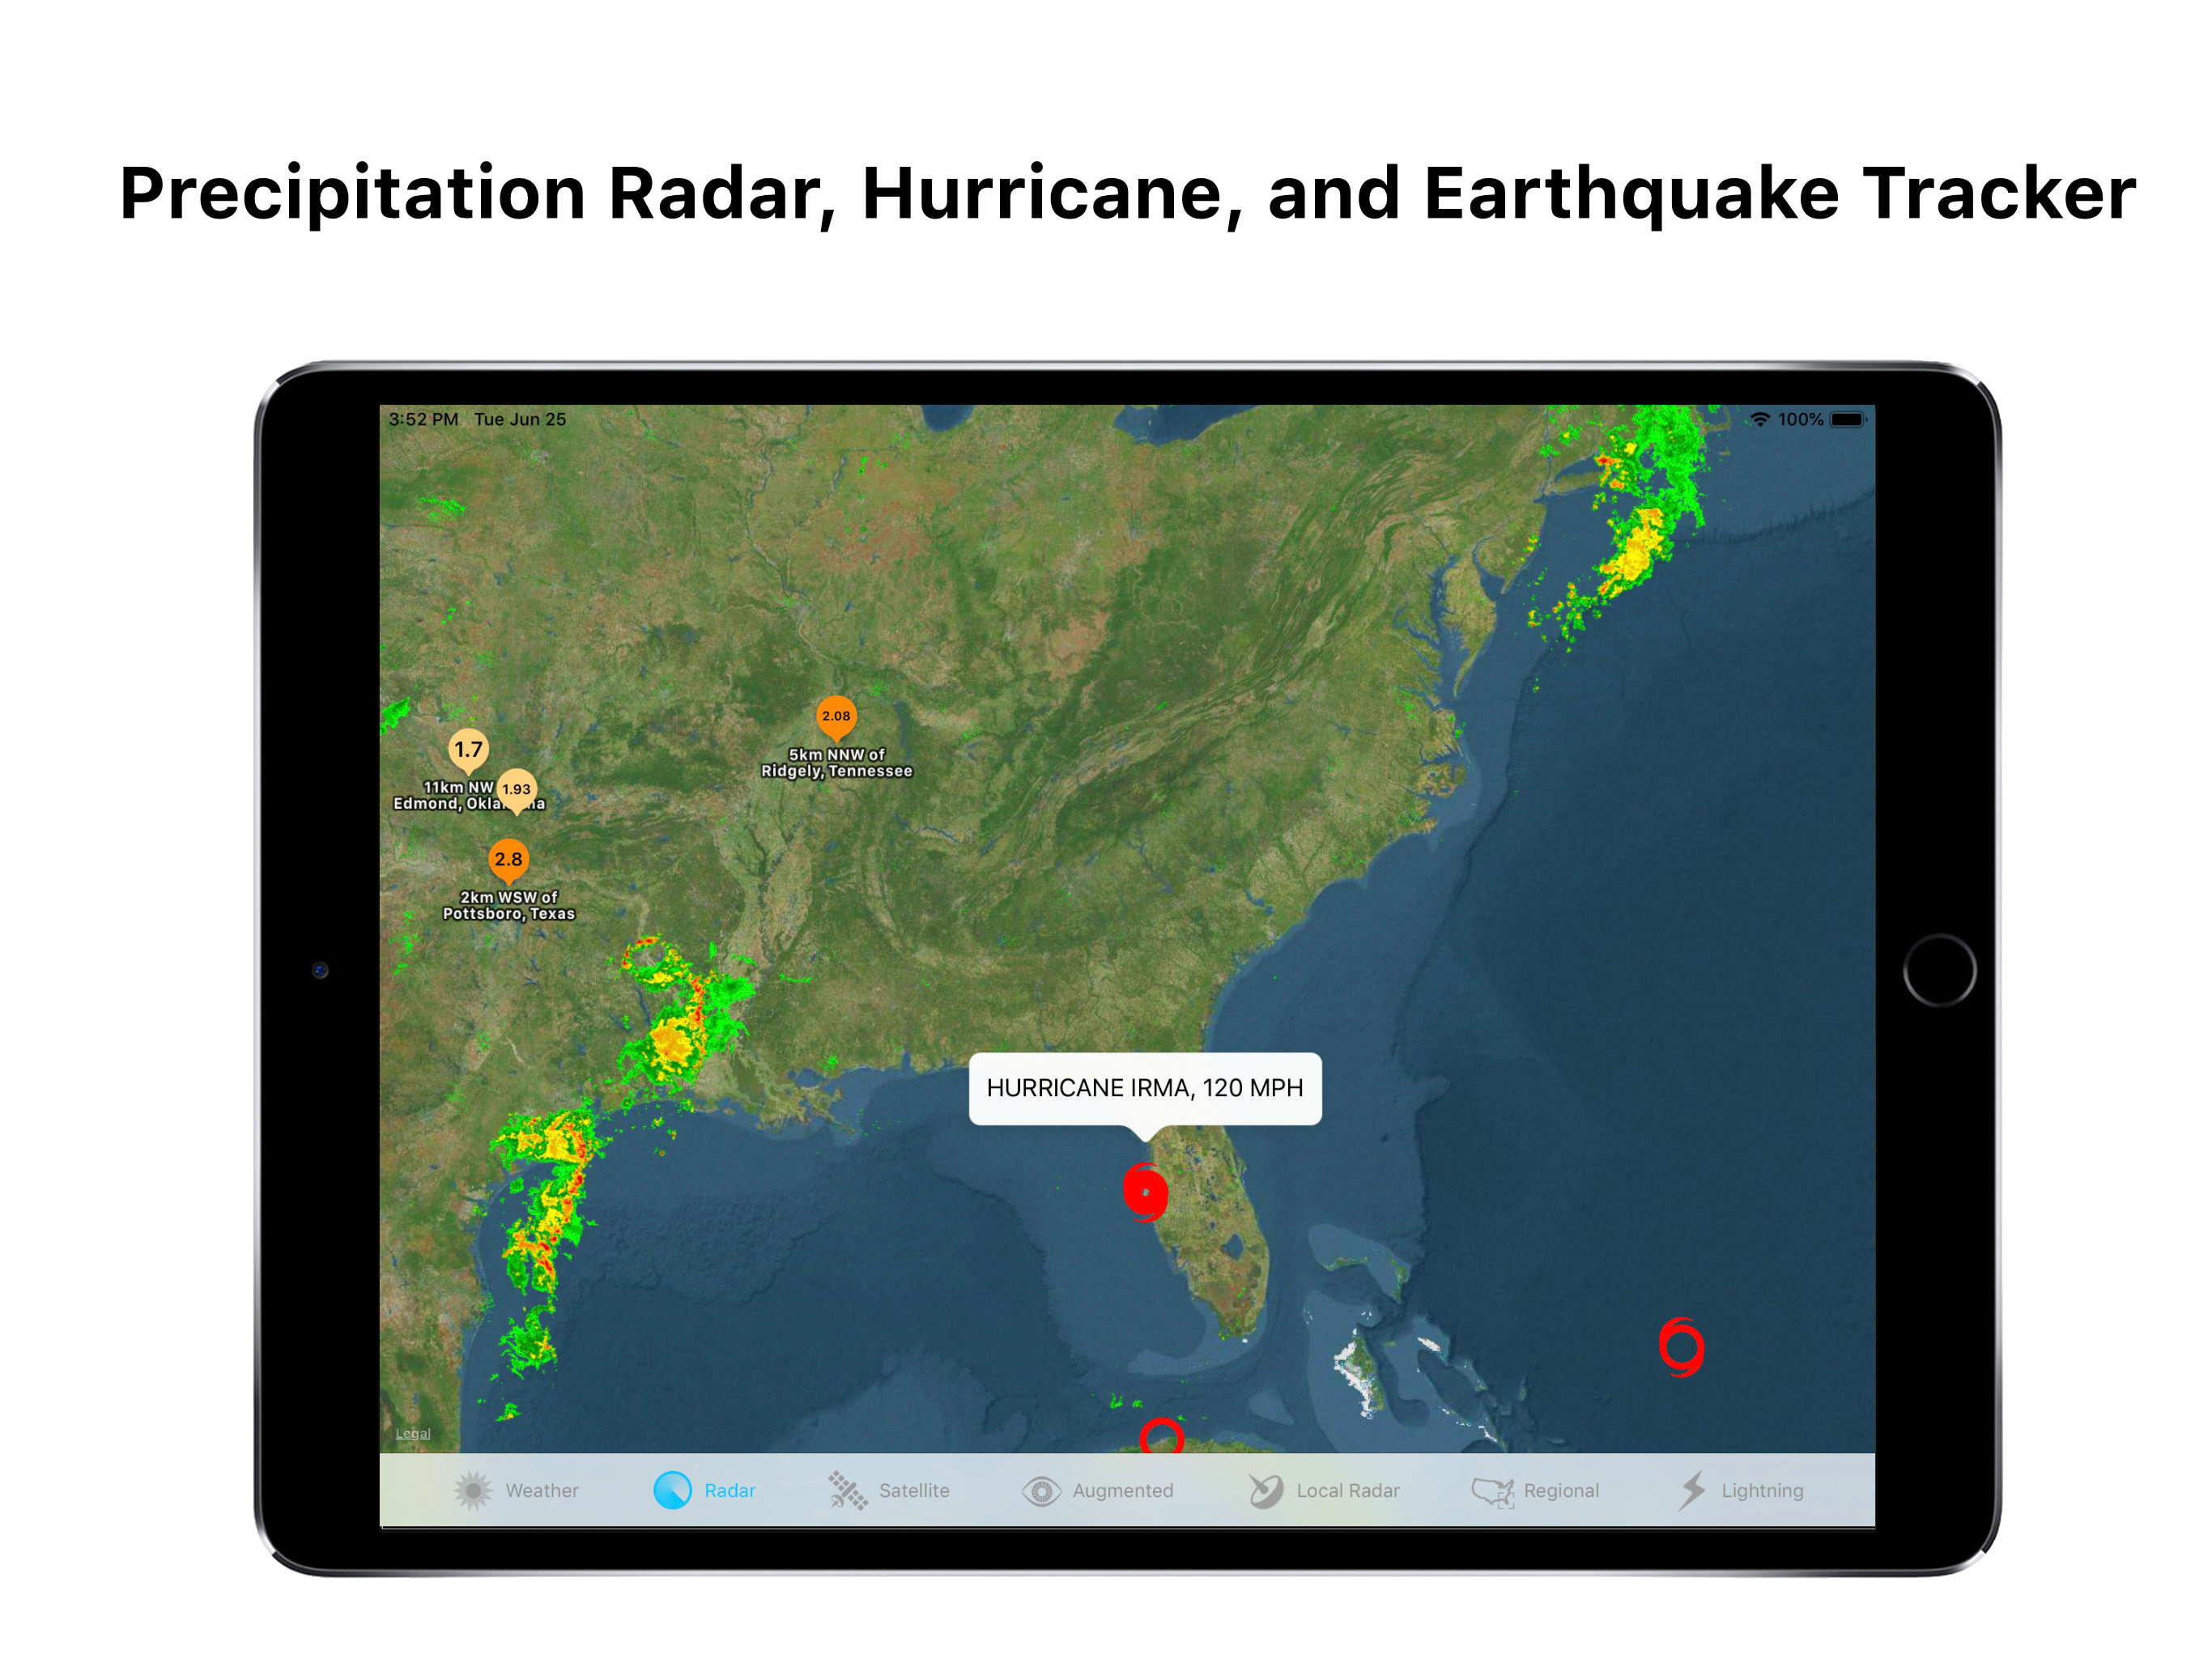This screenshot has width=2212, height=1658.
Task: Click the Satellite icon in tab bar
Action: [x=847, y=1490]
